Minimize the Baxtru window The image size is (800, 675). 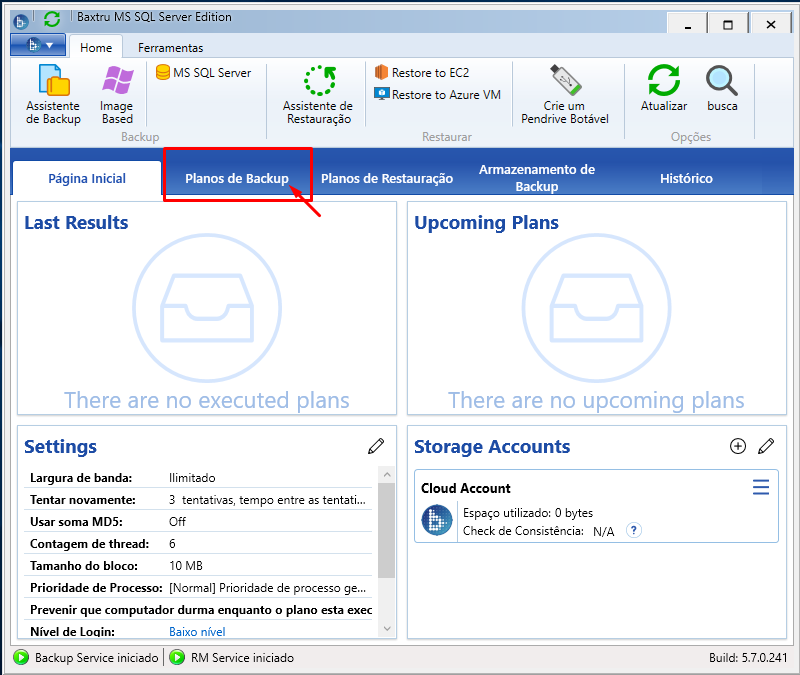tap(687, 24)
